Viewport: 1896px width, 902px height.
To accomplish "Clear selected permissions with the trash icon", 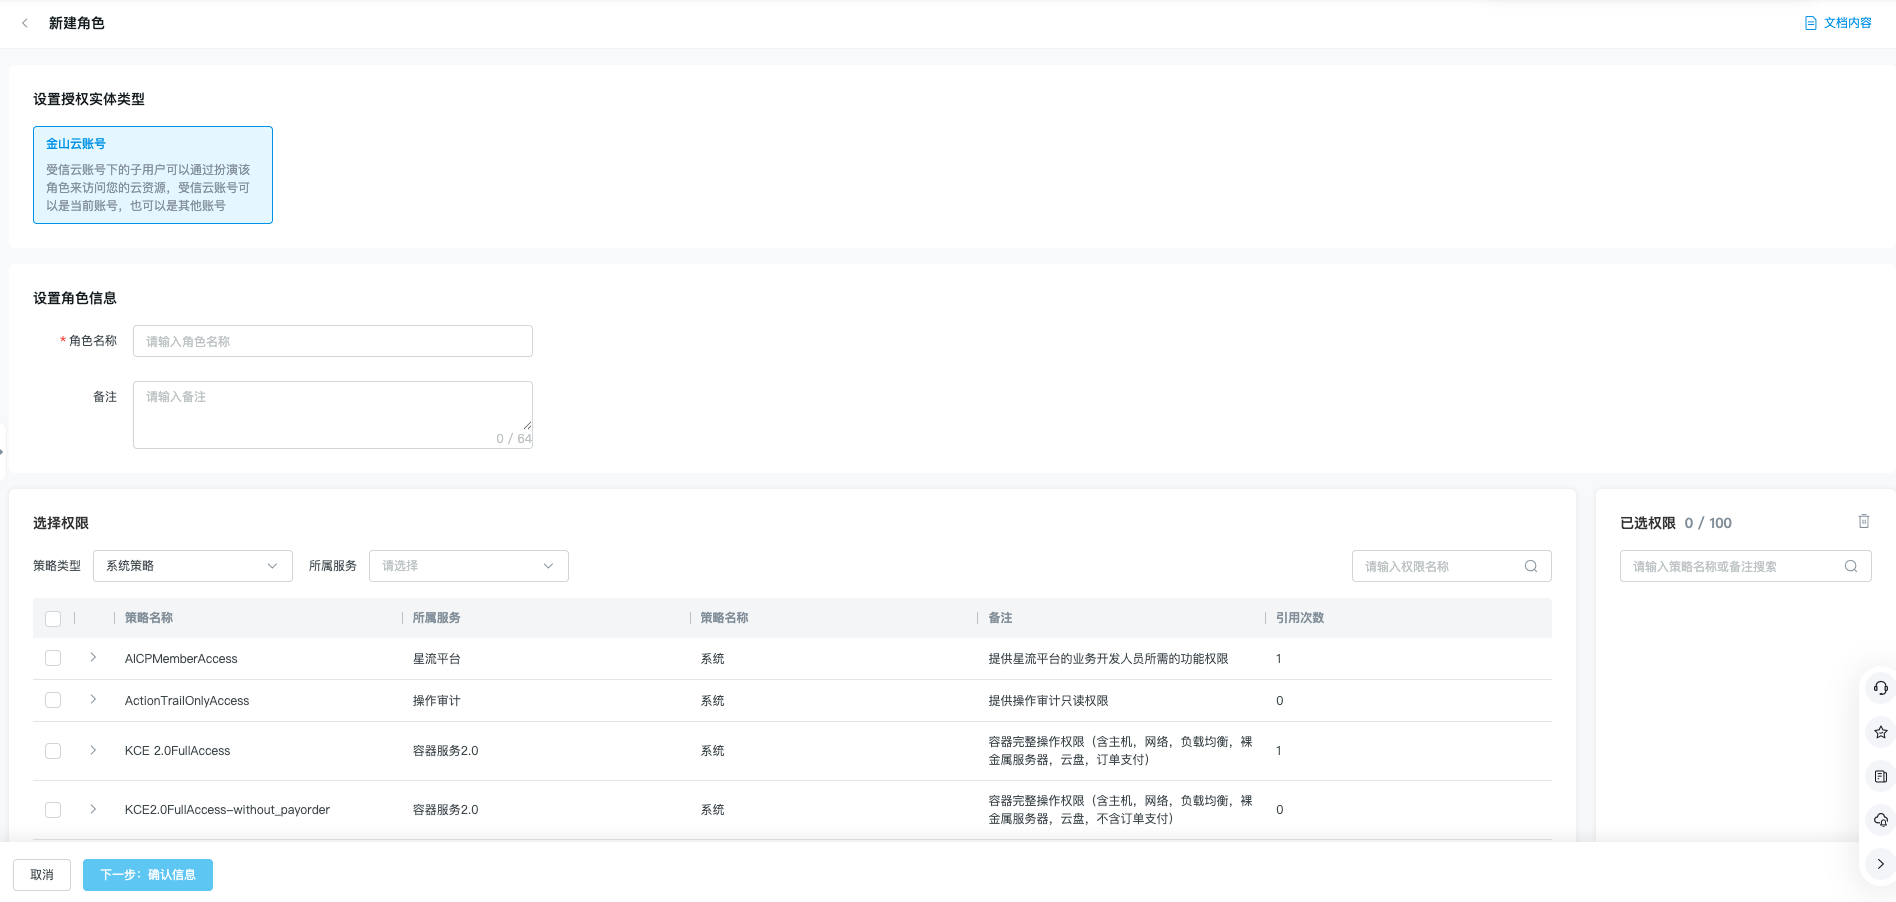I will [1863, 521].
